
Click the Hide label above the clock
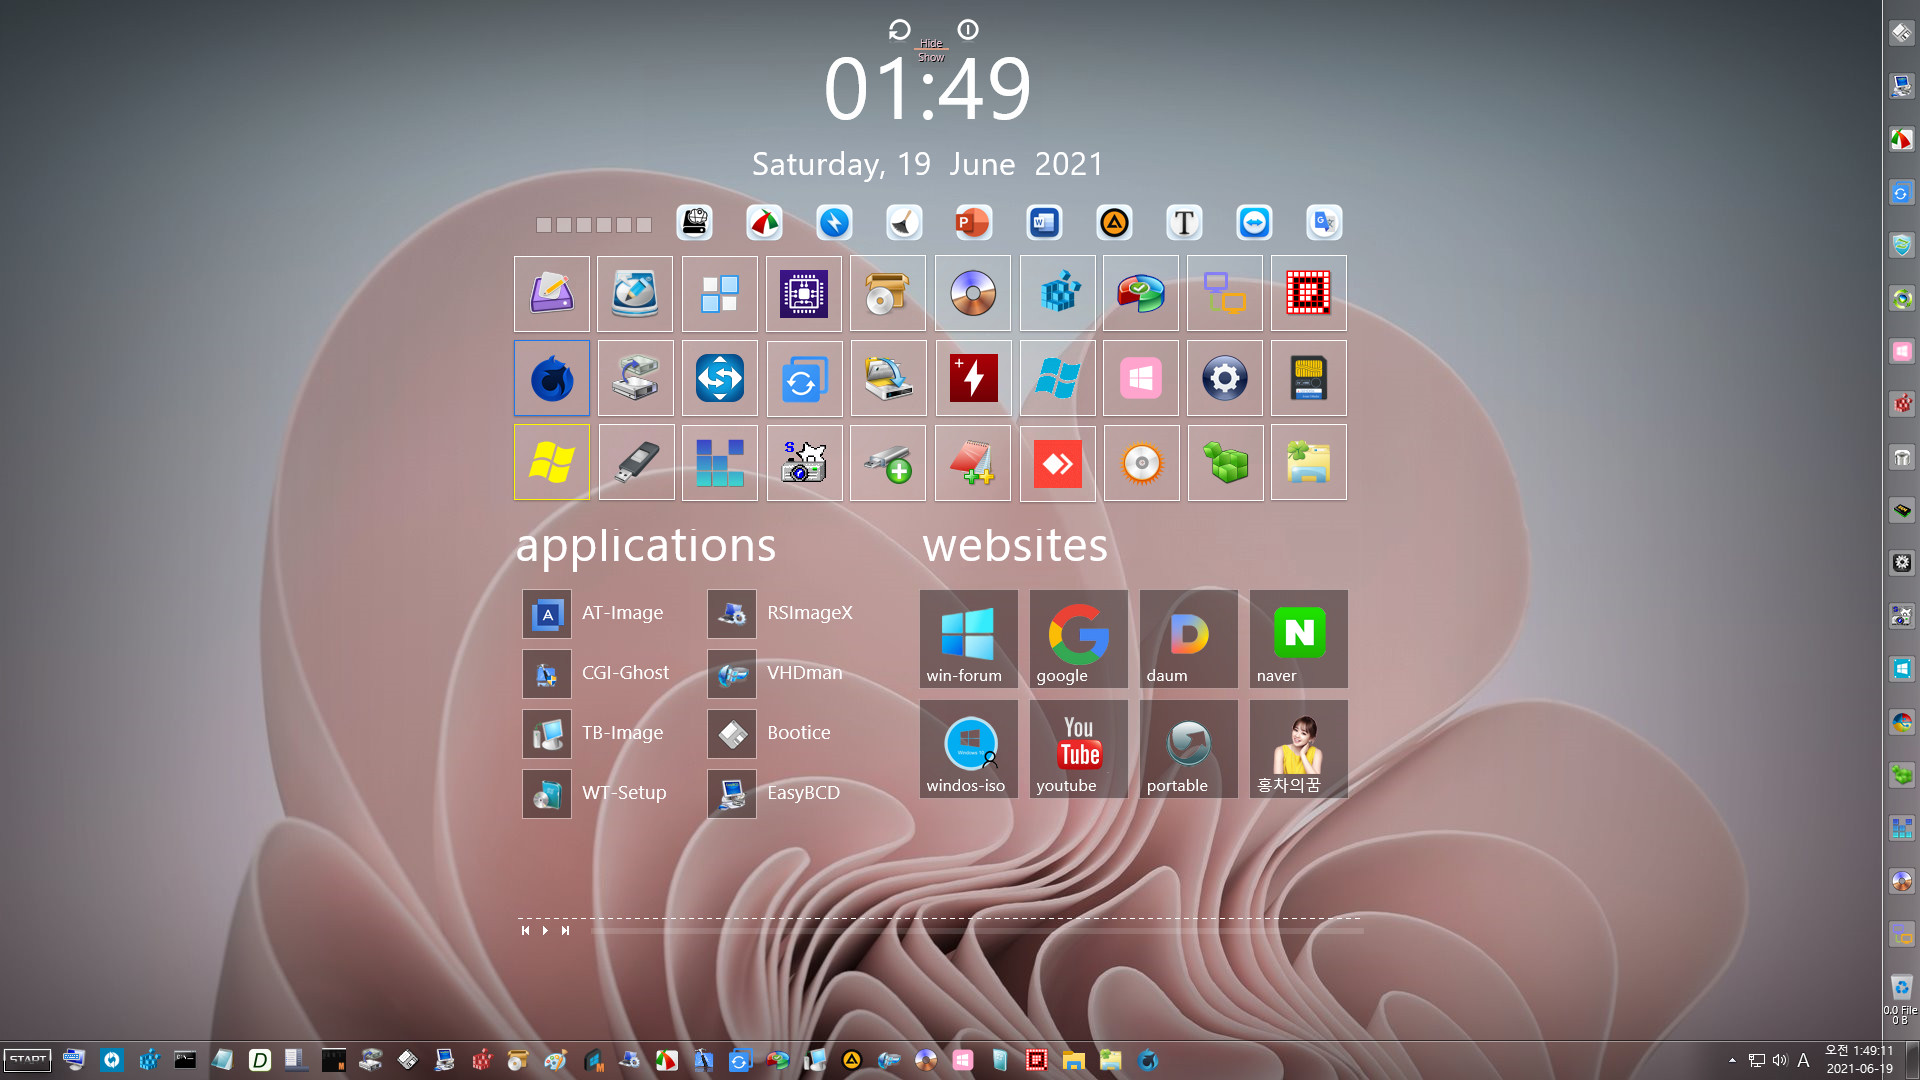(x=931, y=43)
